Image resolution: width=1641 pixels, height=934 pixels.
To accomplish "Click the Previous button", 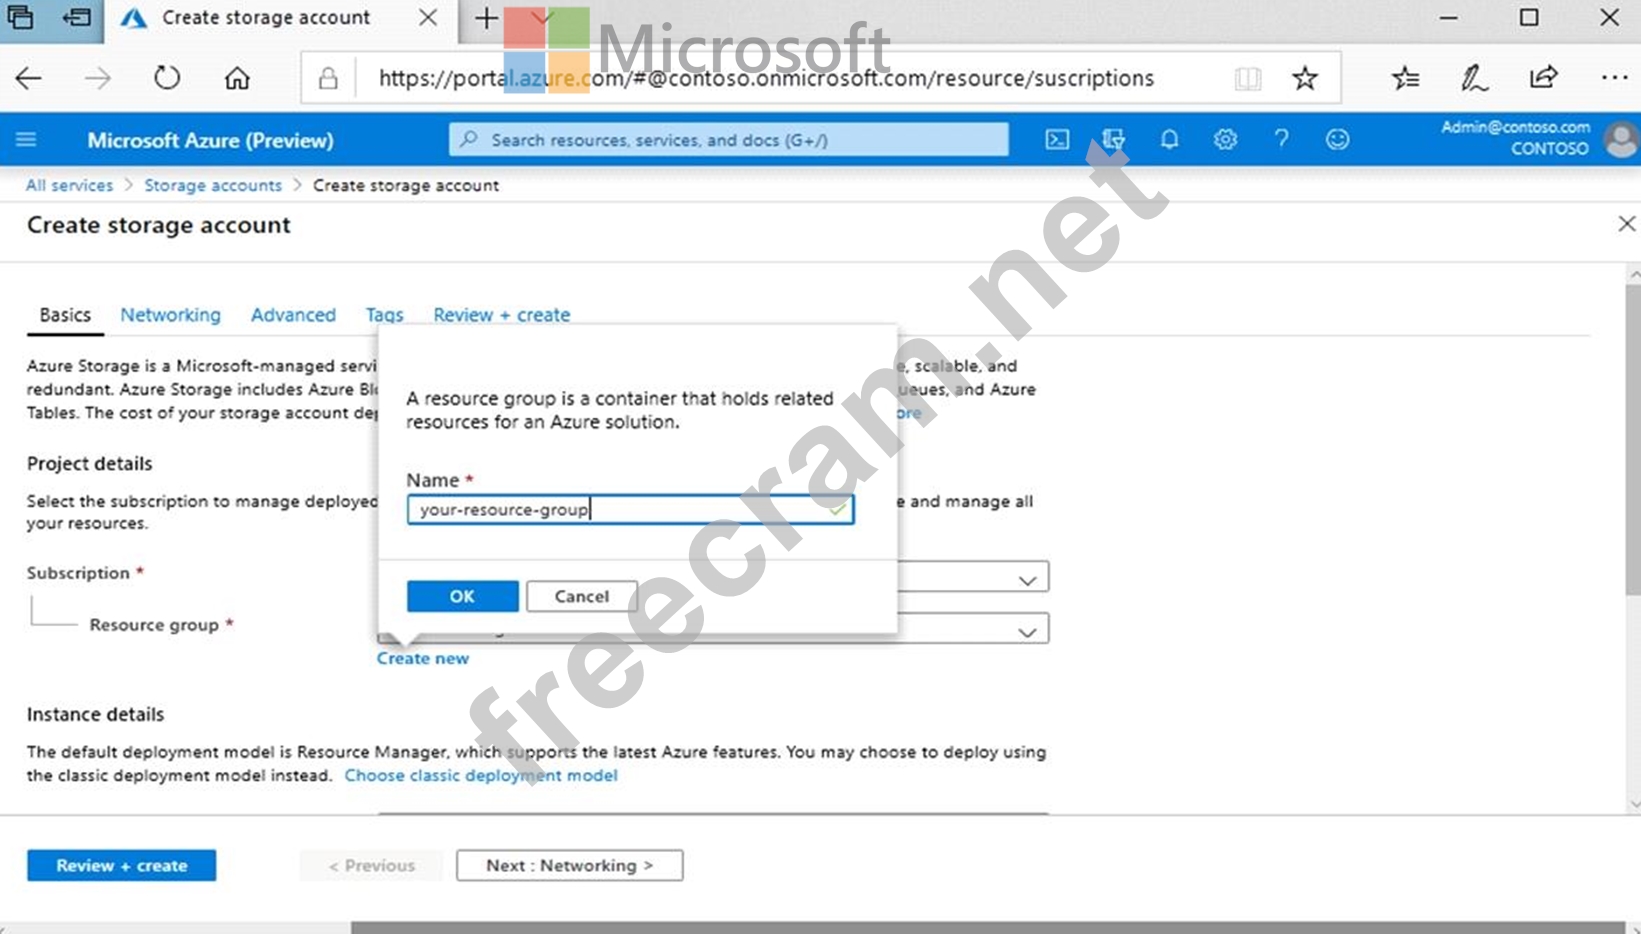I will coord(371,865).
